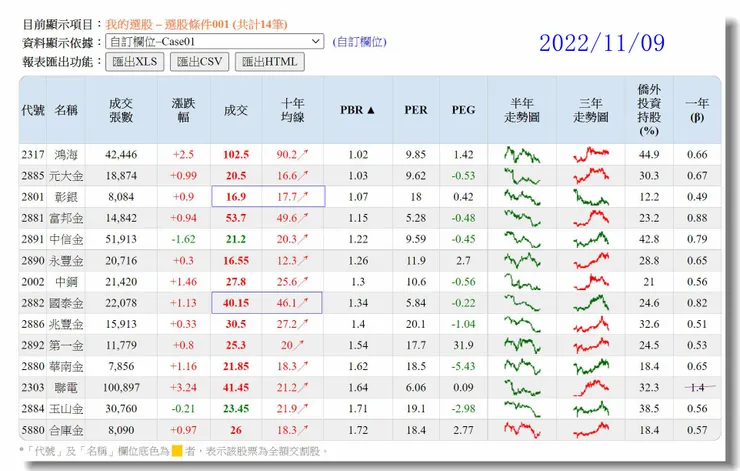Image resolution: width=740 pixels, height=471 pixels.
Task: Click the 匯出XLS button
Action: pyautogui.click(x=135, y=62)
